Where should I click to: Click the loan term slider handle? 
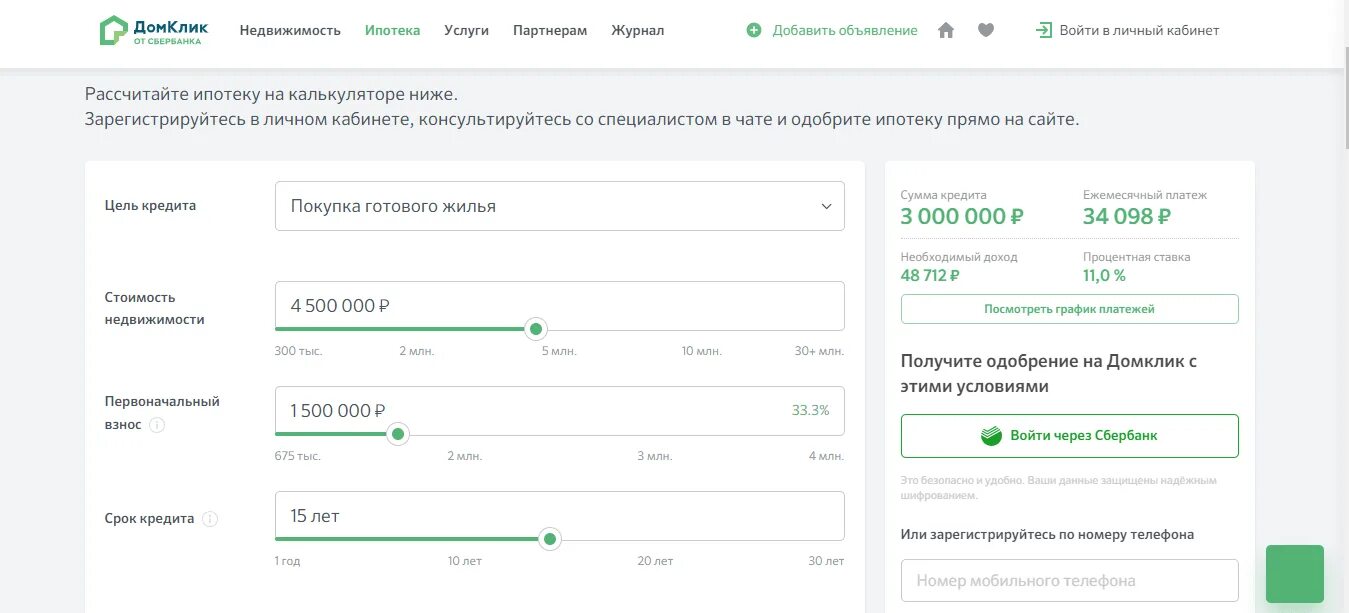(x=549, y=539)
